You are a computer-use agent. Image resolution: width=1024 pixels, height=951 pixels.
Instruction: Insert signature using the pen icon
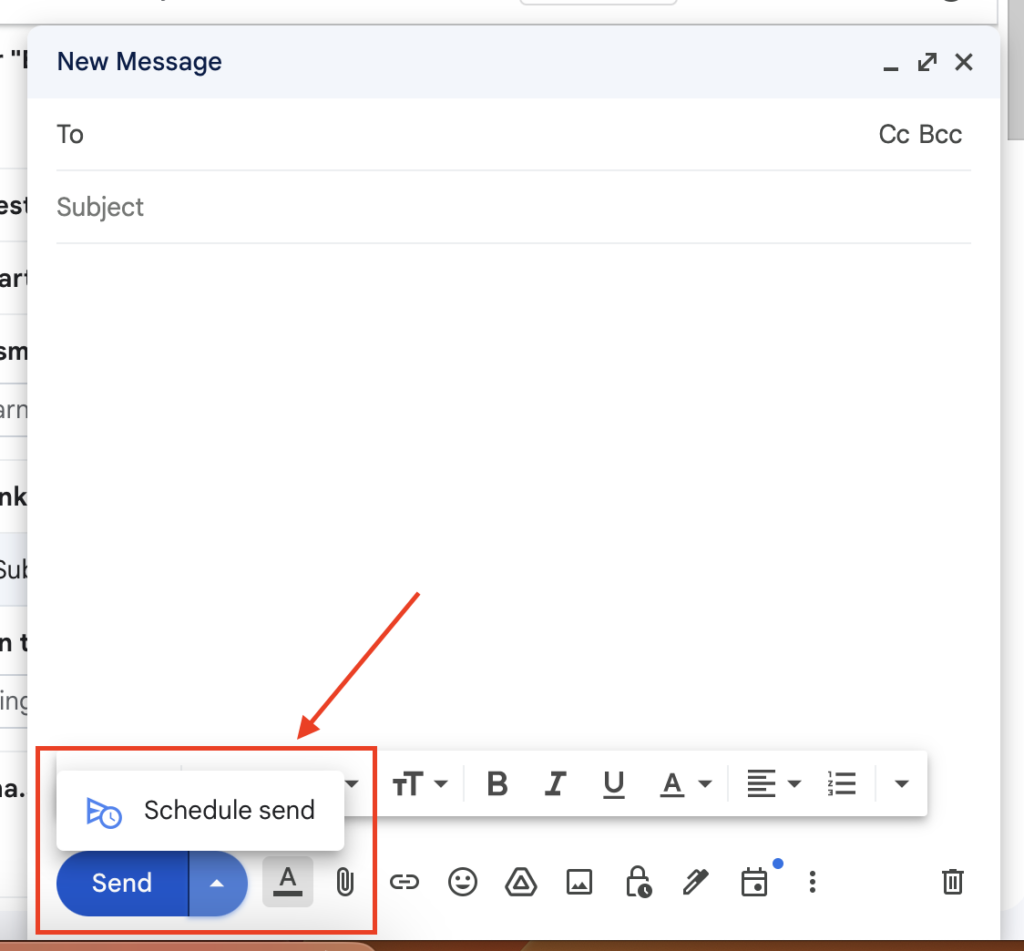(695, 882)
